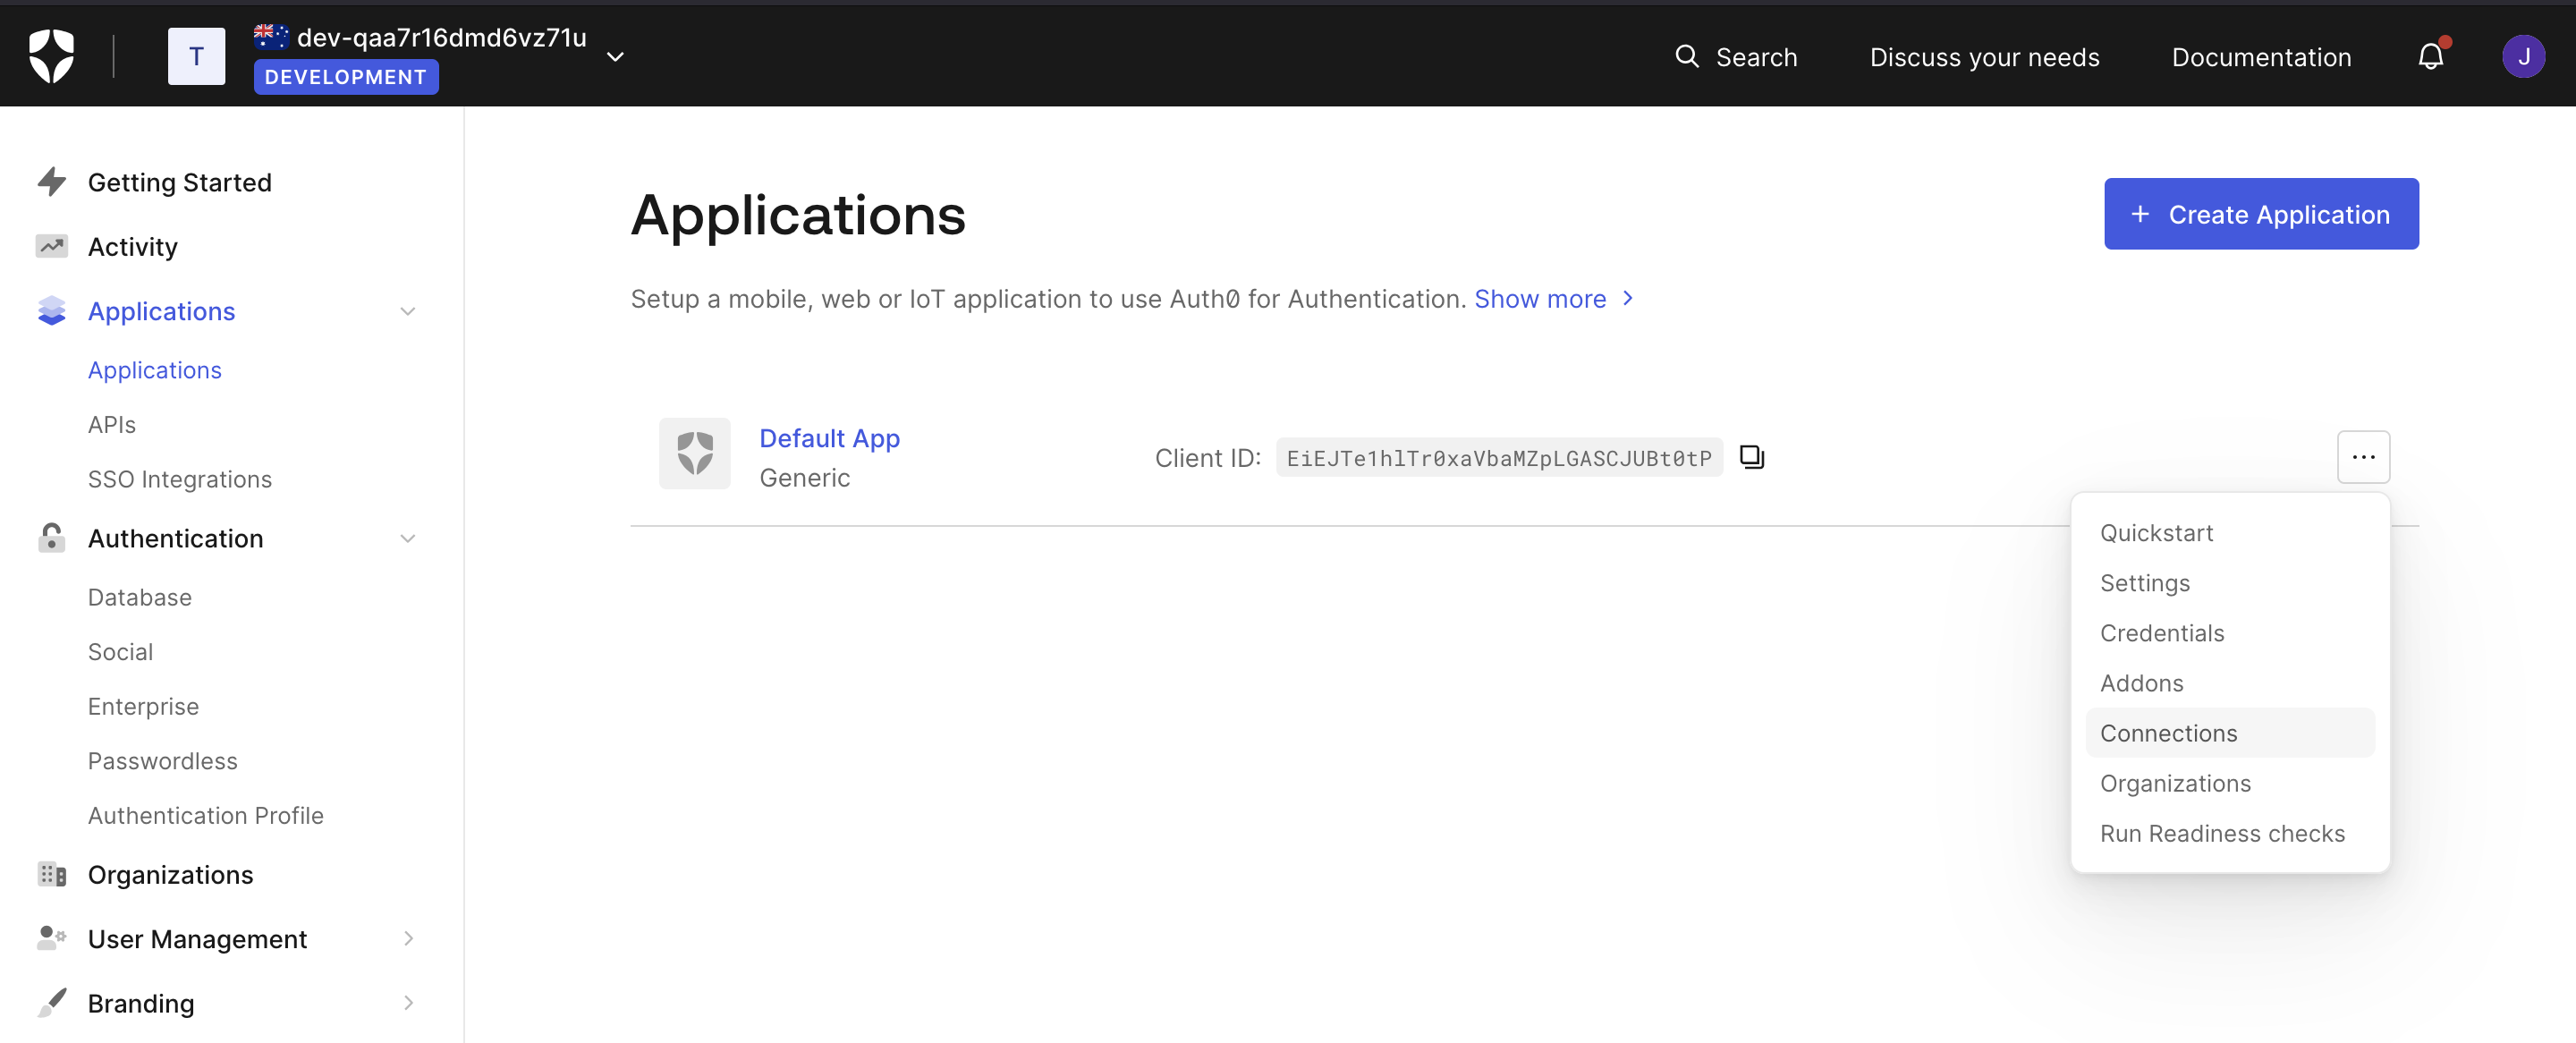Viewport: 2576px width, 1043px height.
Task: Click the search magnifier icon
Action: tap(1686, 56)
